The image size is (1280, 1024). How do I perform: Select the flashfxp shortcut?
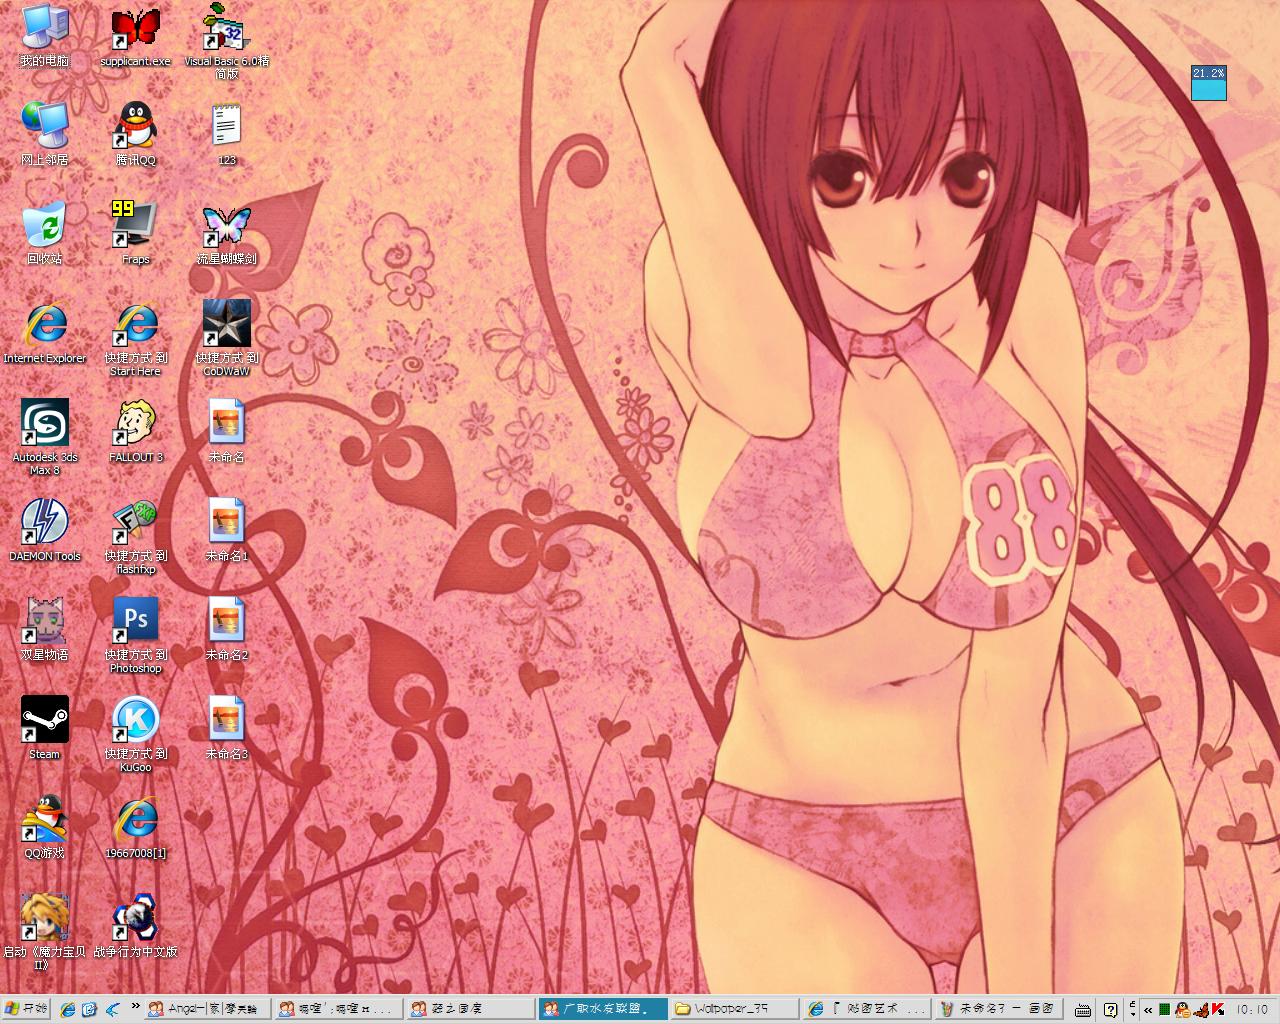(135, 537)
